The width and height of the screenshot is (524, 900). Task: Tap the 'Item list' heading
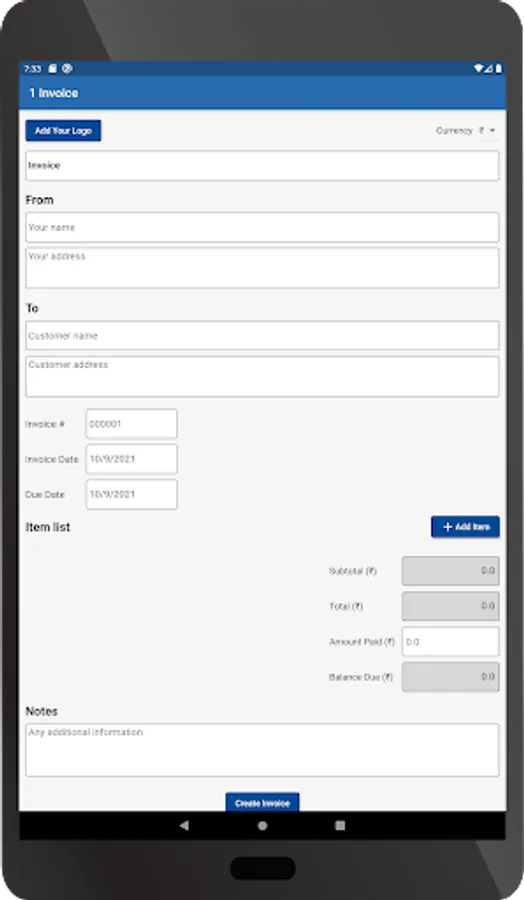48,527
